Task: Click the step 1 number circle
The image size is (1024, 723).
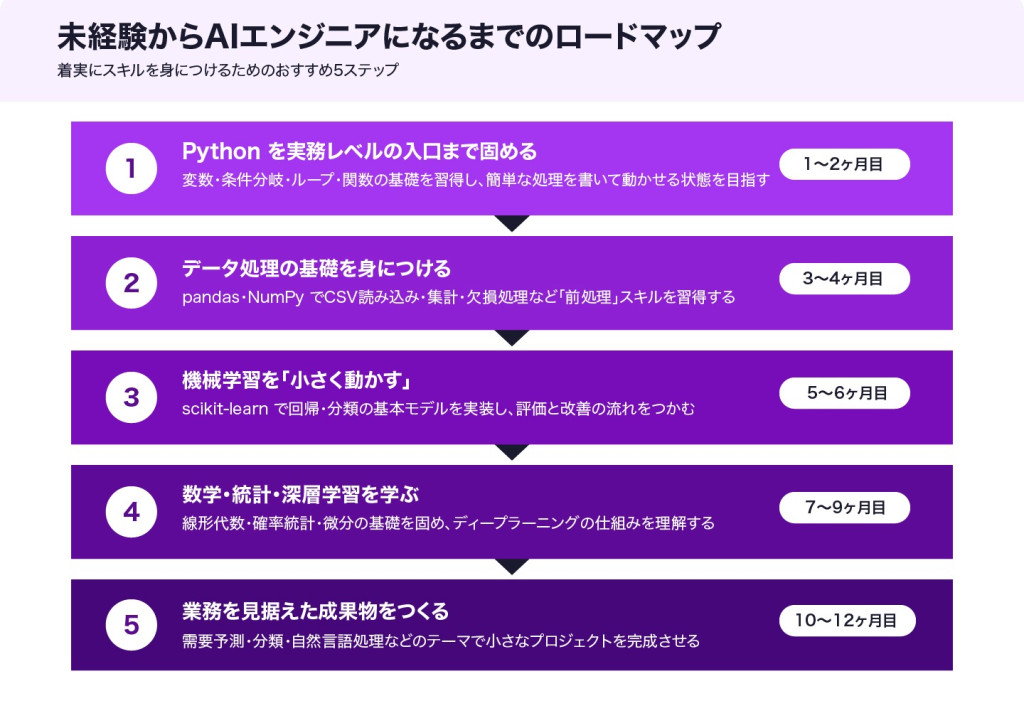Action: pos(131,168)
